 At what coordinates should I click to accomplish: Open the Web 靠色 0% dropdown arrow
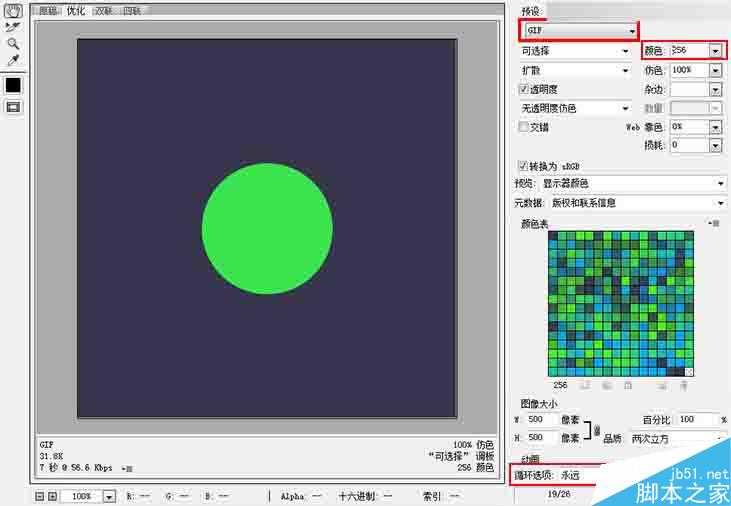[715, 127]
